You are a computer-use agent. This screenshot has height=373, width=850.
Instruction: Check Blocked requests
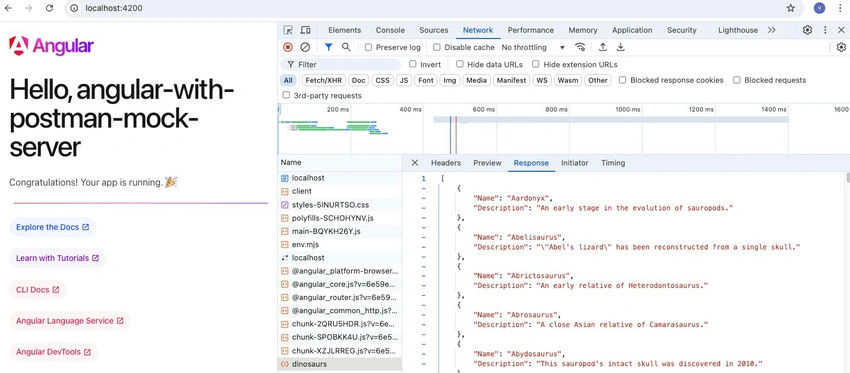[x=737, y=80]
